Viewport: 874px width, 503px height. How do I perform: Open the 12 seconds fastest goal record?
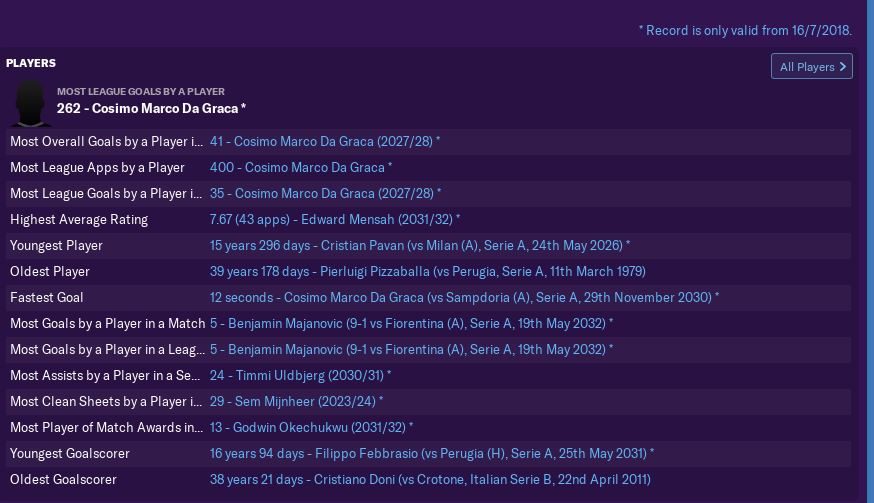tap(464, 298)
